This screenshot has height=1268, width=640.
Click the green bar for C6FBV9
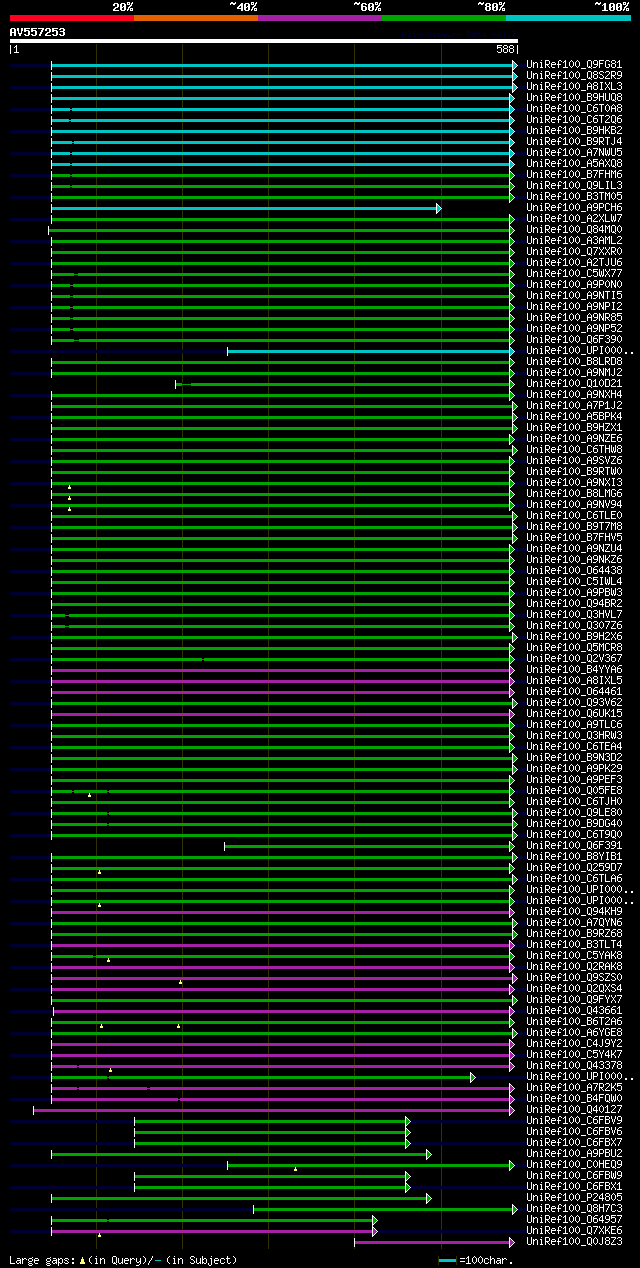[x=271, y=1121]
